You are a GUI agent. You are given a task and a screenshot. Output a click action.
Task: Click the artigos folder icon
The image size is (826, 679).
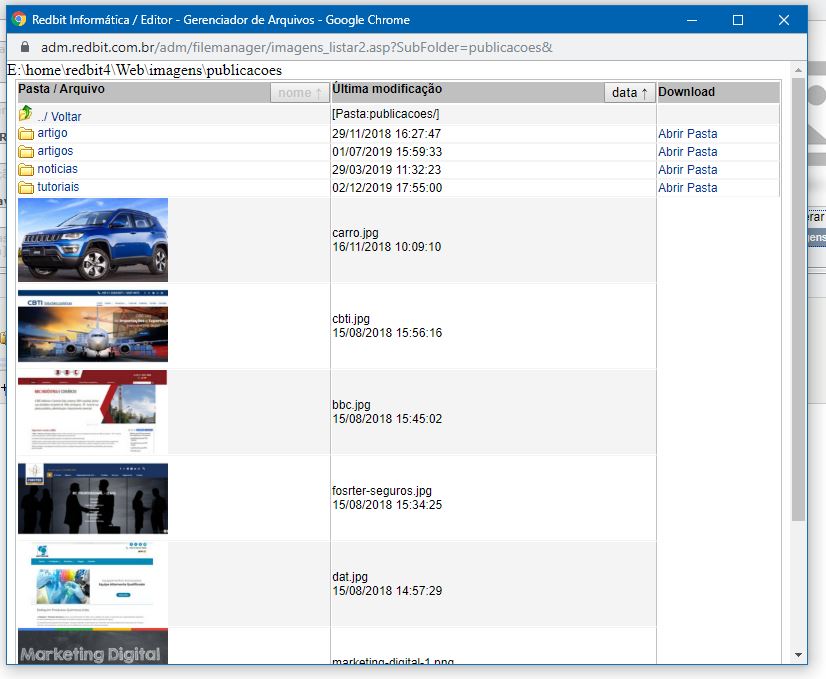tap(26, 152)
